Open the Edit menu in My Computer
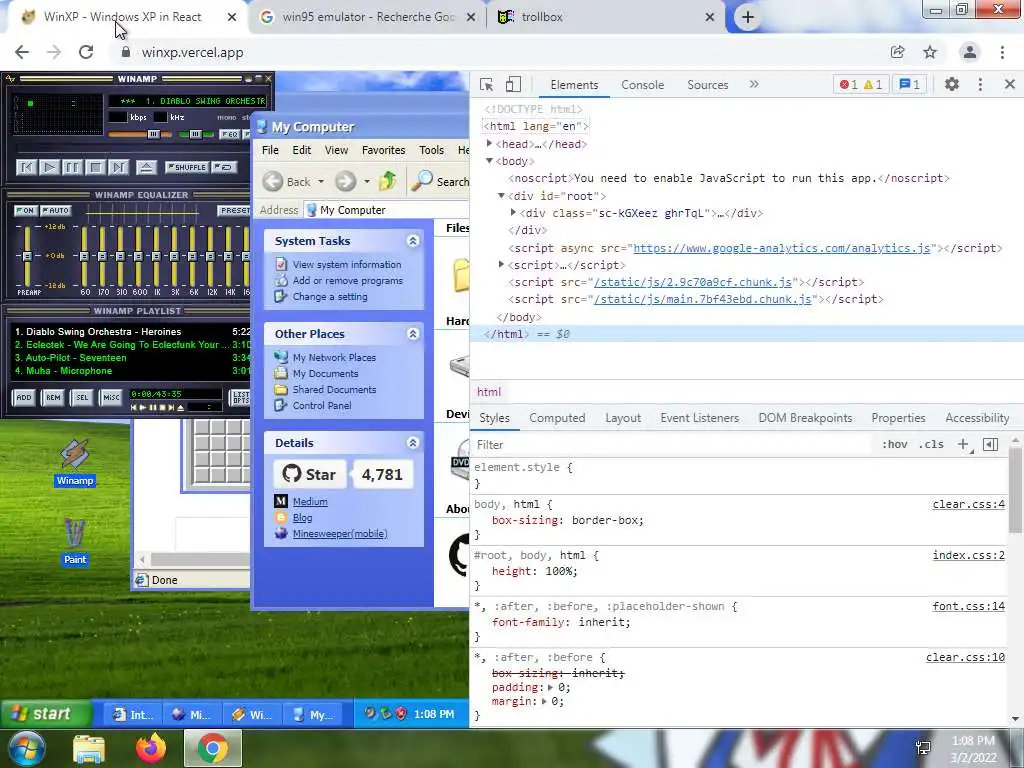Image resolution: width=1024 pixels, height=768 pixels. pos(302,150)
